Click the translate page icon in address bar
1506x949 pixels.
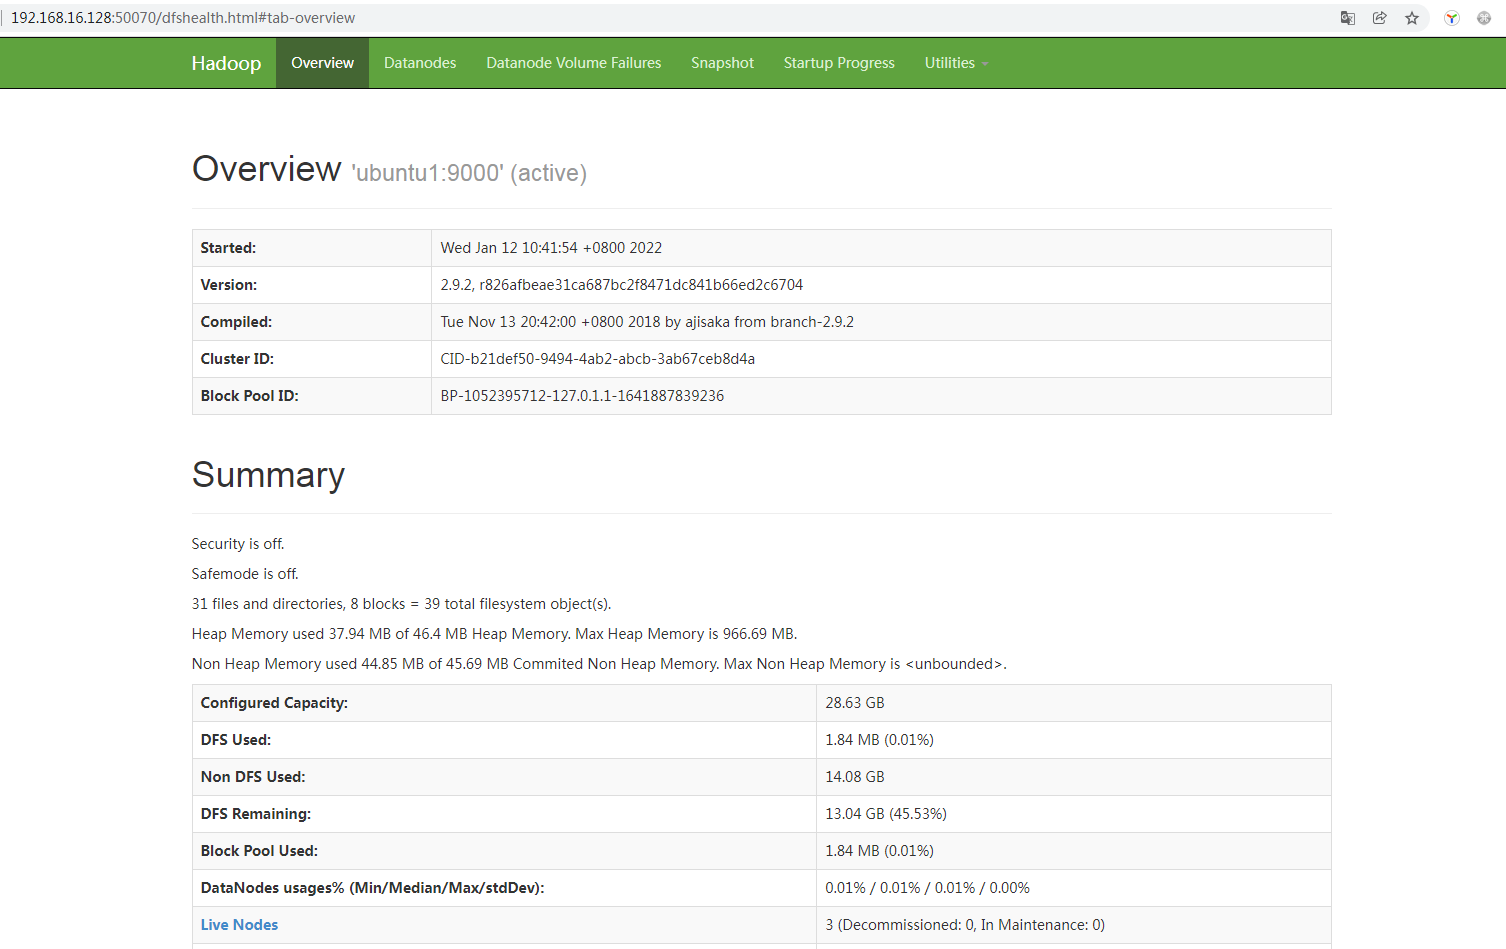tap(1348, 18)
